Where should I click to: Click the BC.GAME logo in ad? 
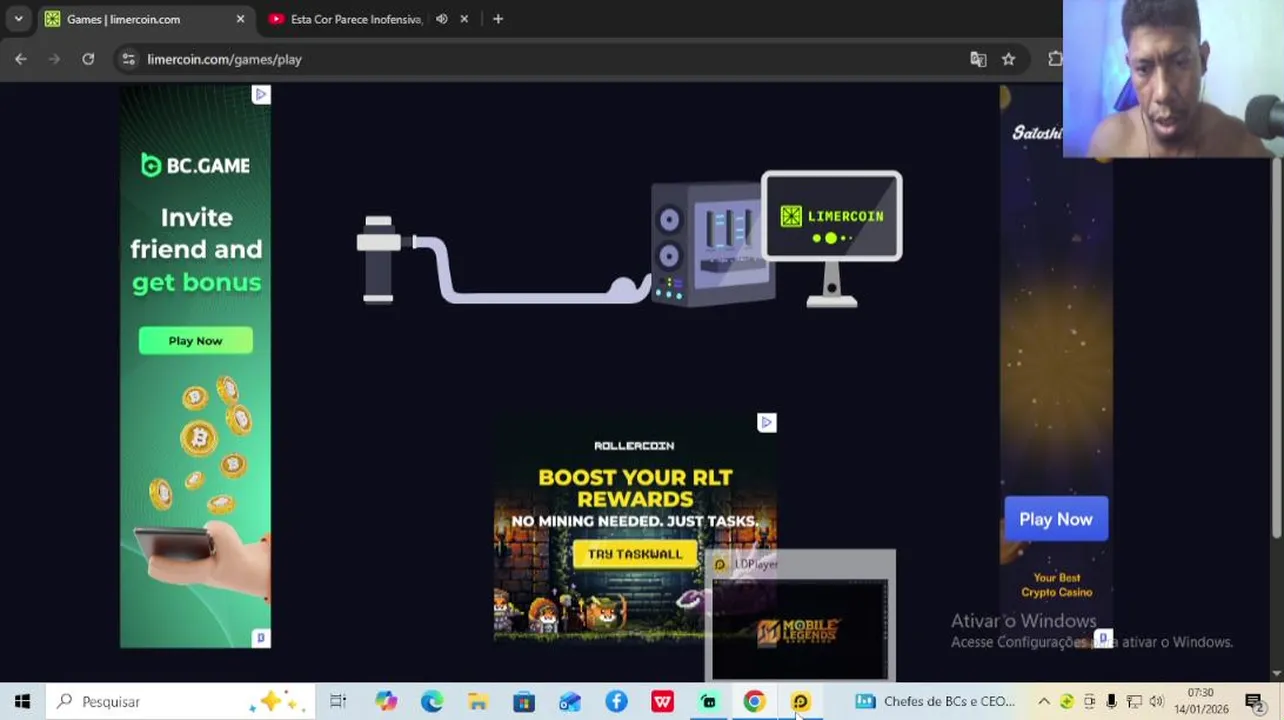pyautogui.click(x=195, y=166)
